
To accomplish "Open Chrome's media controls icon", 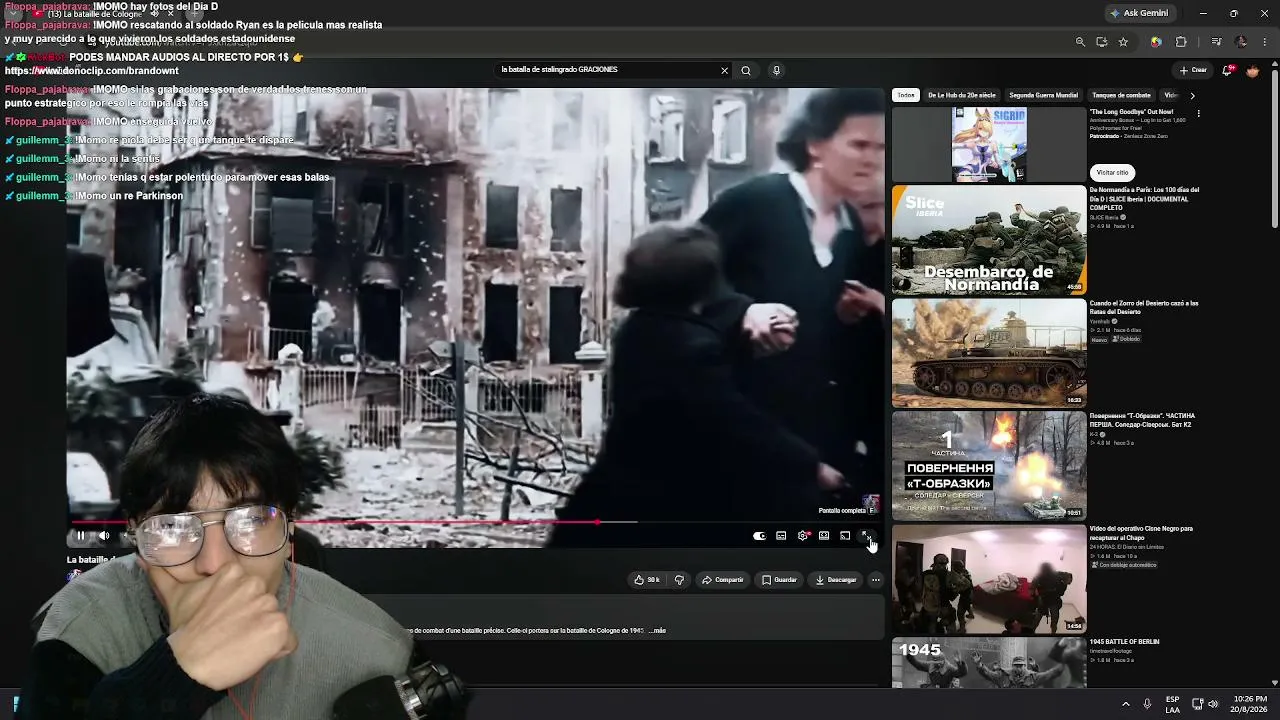I will 1216,42.
